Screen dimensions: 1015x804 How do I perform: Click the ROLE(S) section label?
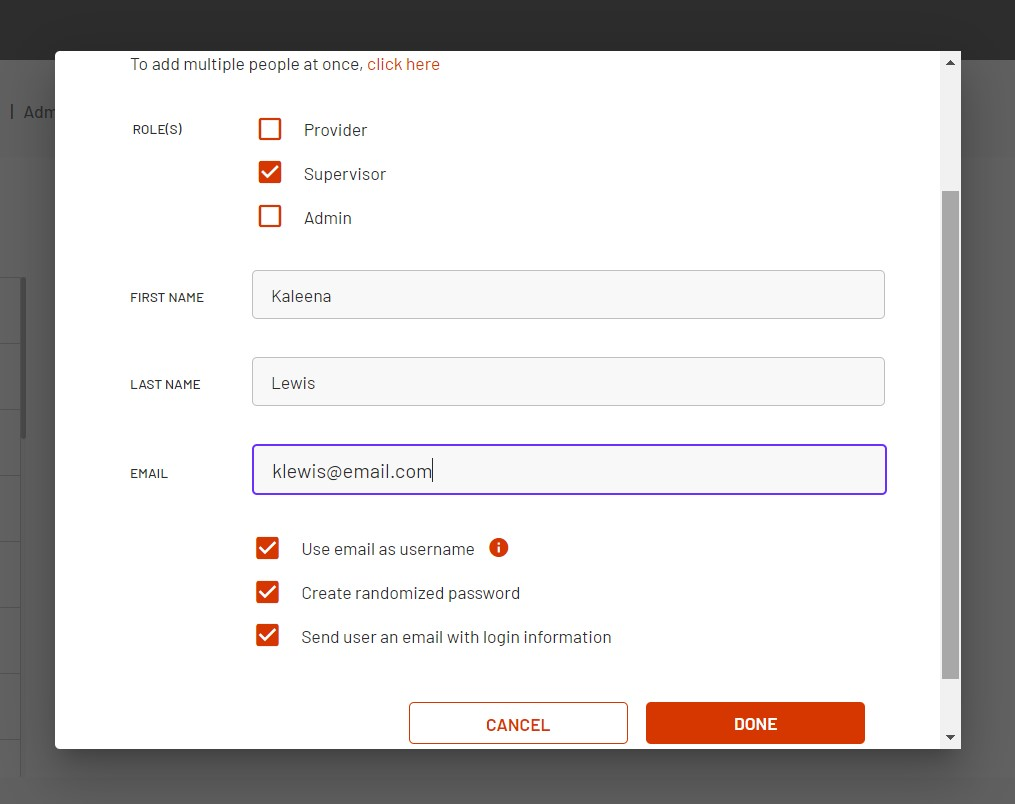[x=157, y=129]
